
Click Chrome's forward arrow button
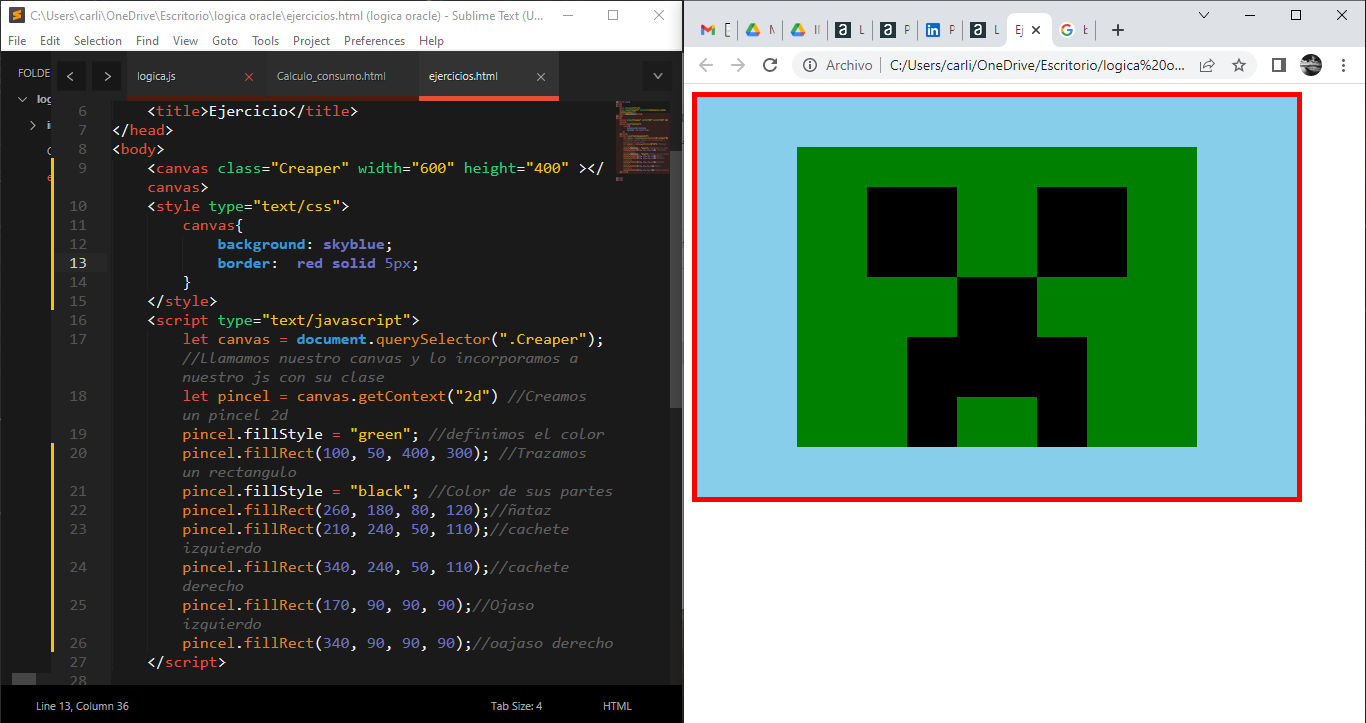click(738, 65)
